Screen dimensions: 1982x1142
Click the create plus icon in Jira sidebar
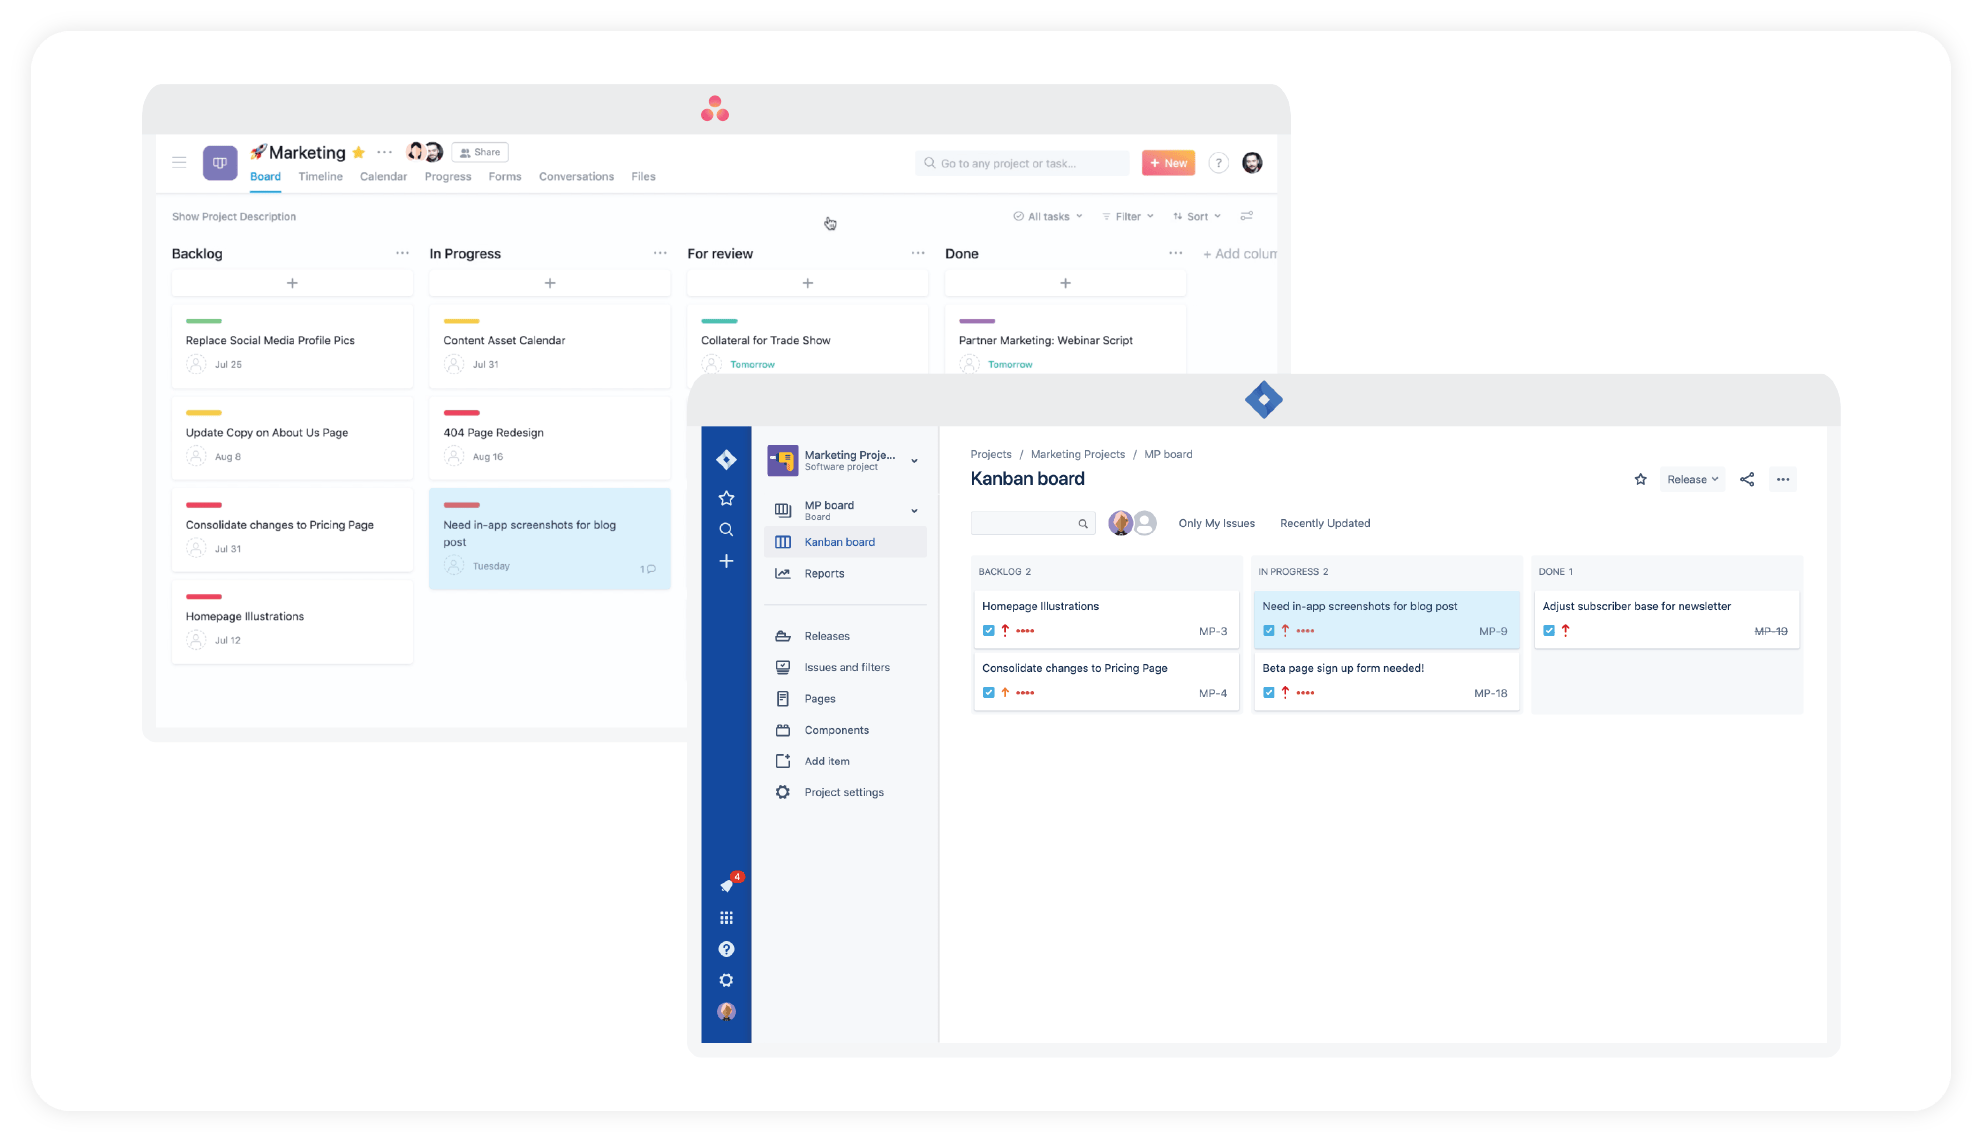tap(726, 561)
